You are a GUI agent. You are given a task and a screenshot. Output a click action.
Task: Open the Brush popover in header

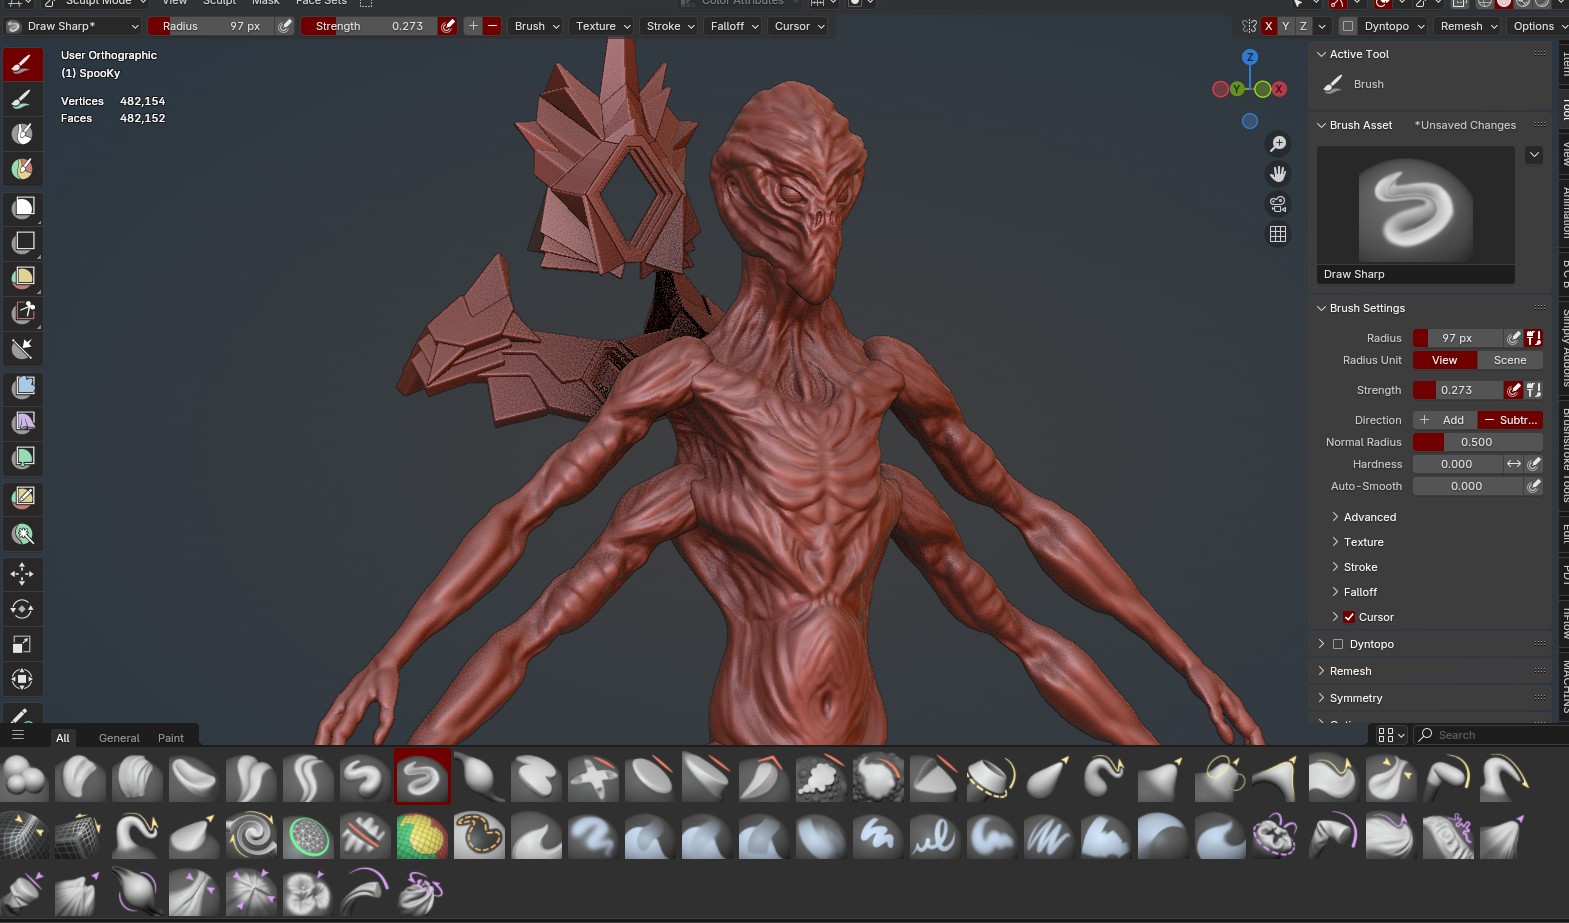pyautogui.click(x=536, y=26)
